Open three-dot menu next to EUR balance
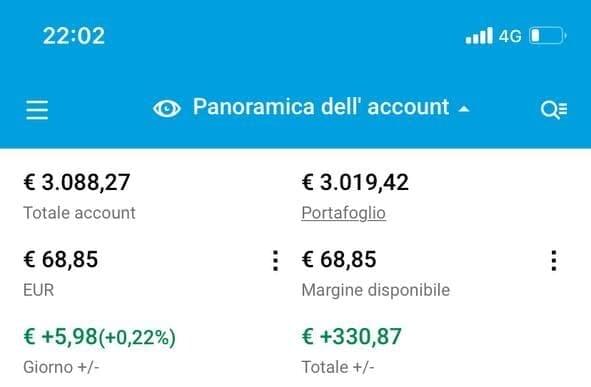 click(x=276, y=260)
